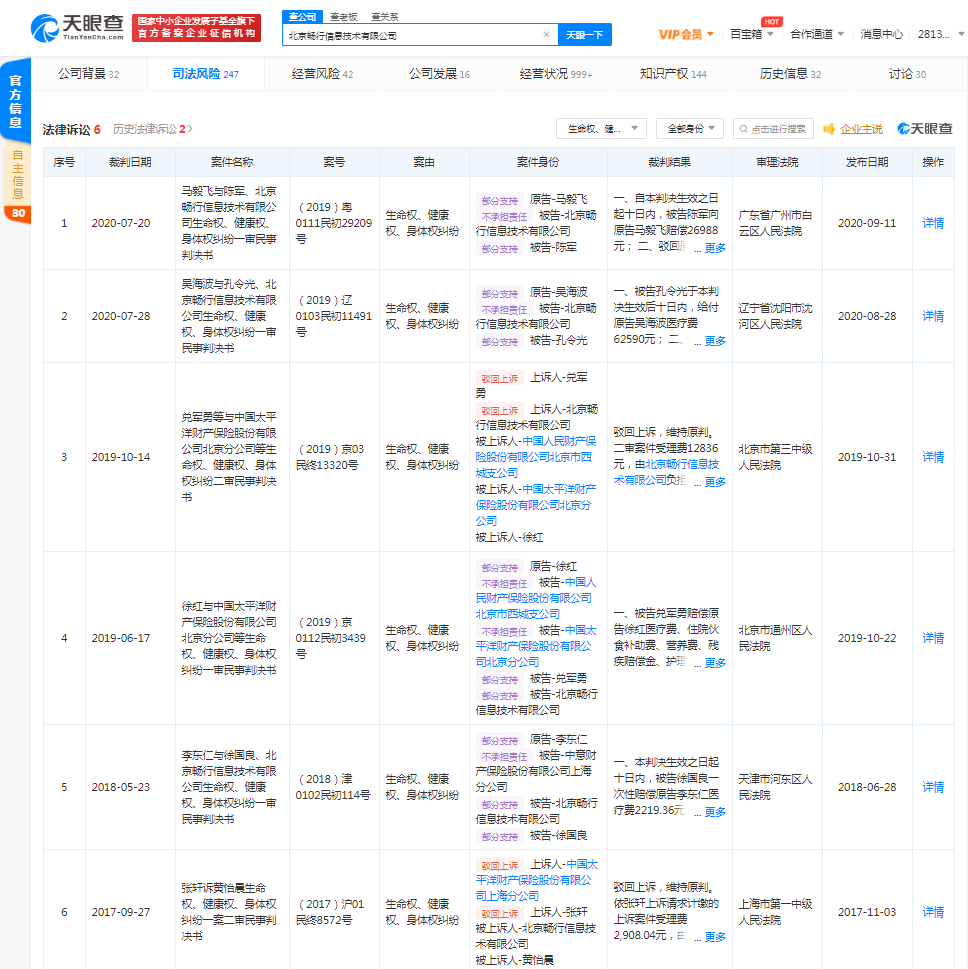This screenshot has height=969, width=968.
Task: Switch to the 讨论 tab
Action: (x=907, y=74)
